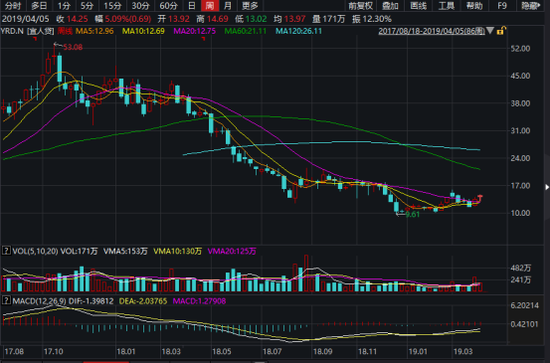550x363 pixels.
Task: Open the 更多 more periods dropdown
Action: click(250, 6)
